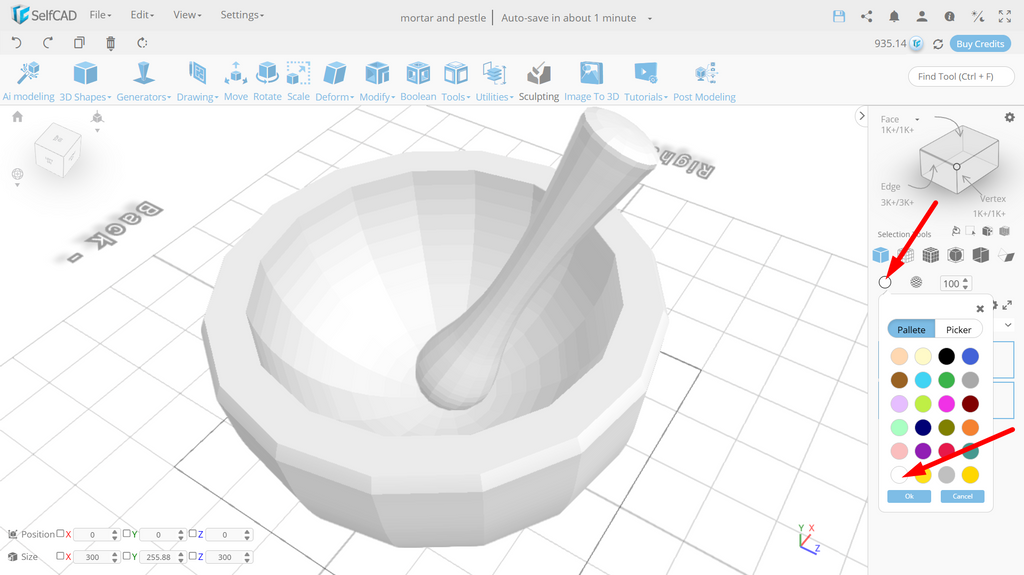Viewport: 1024px width, 575px height.
Task: Open the Modify dropdown
Action: 377,82
